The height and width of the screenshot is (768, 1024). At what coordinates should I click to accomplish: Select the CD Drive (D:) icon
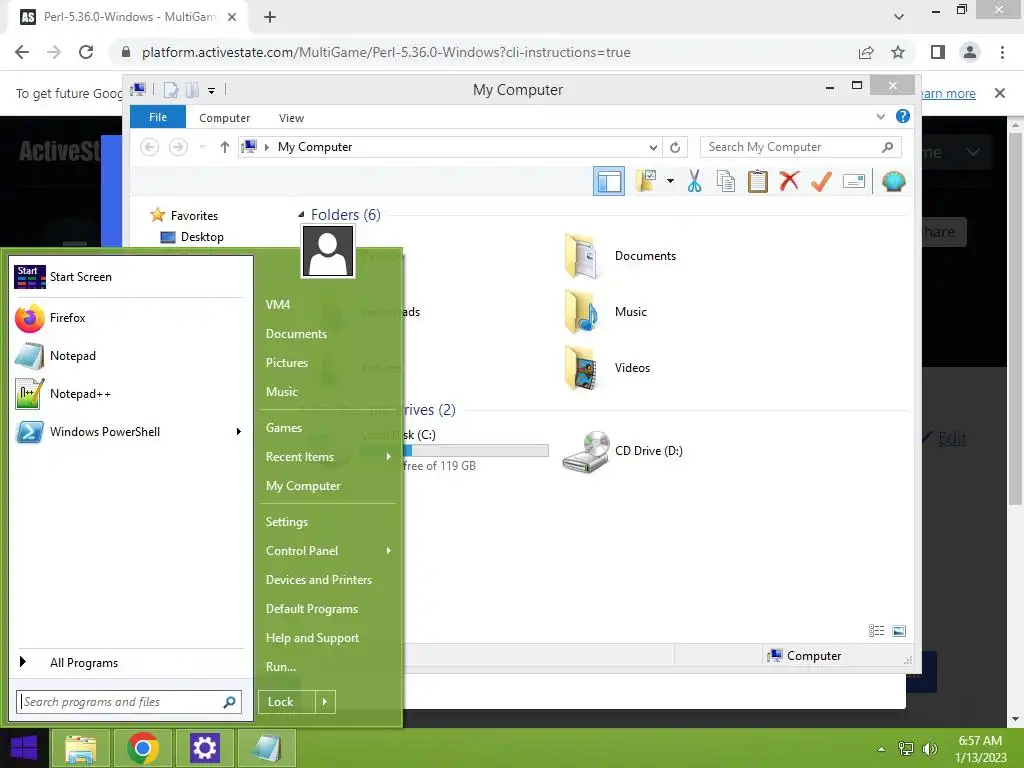(586, 451)
